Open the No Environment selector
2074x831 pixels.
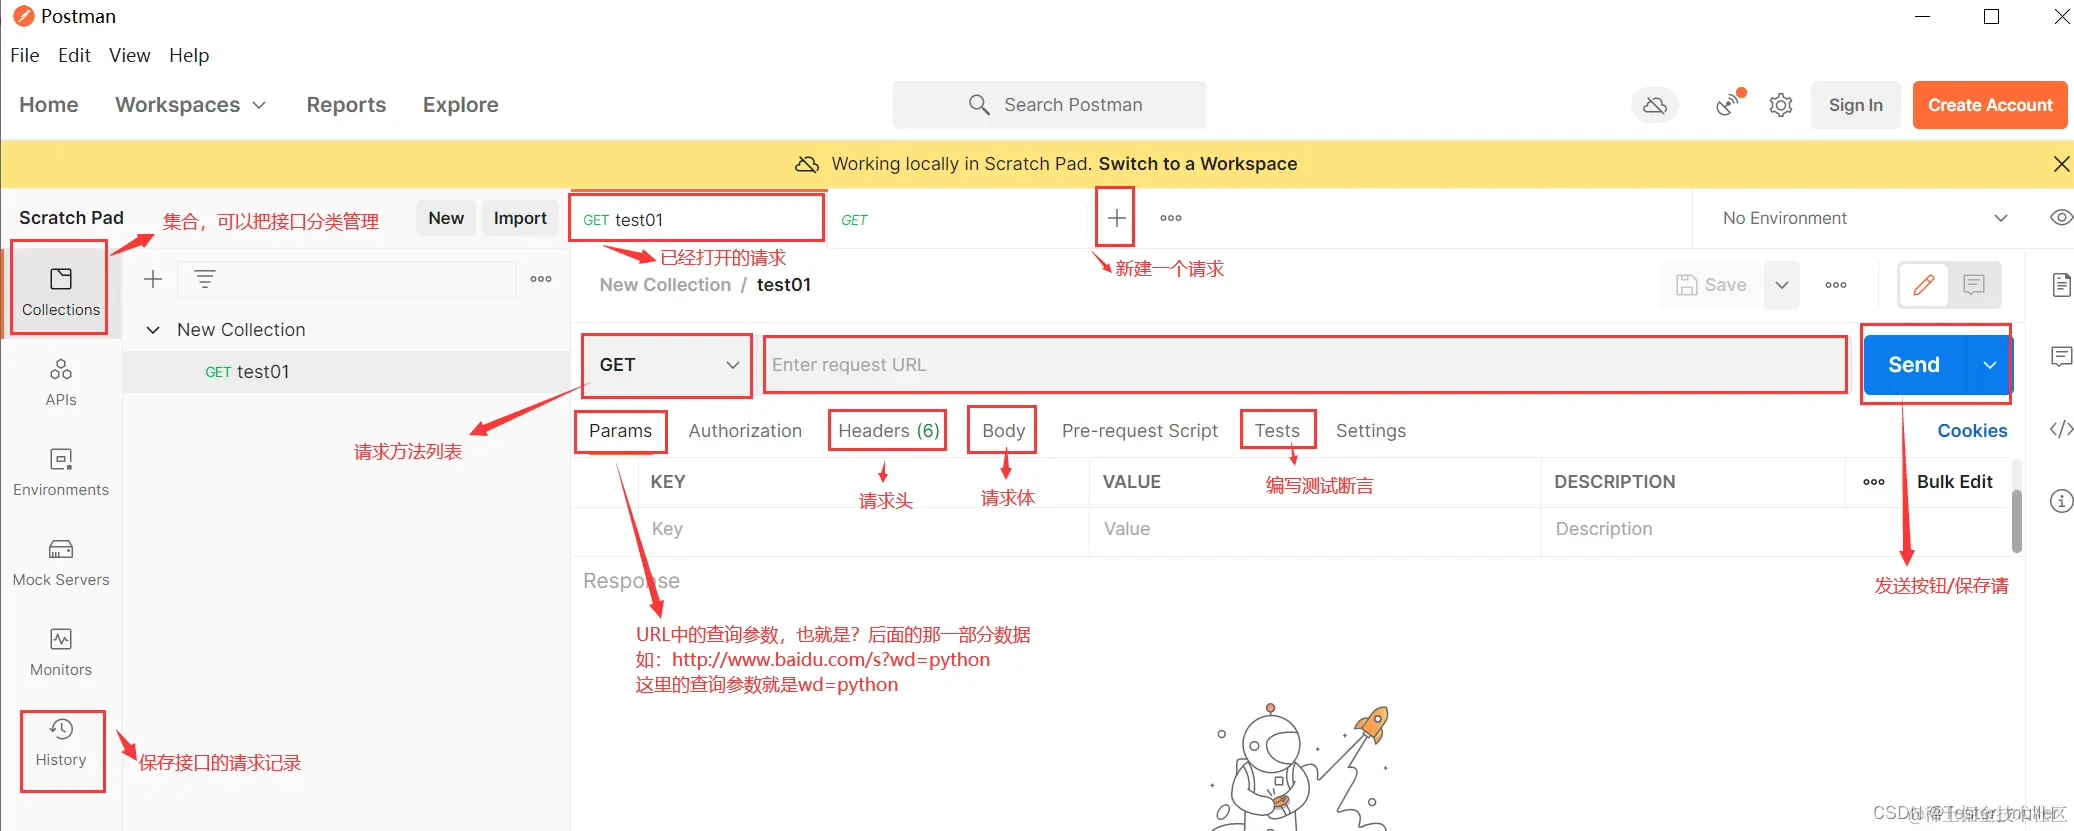click(x=1865, y=218)
